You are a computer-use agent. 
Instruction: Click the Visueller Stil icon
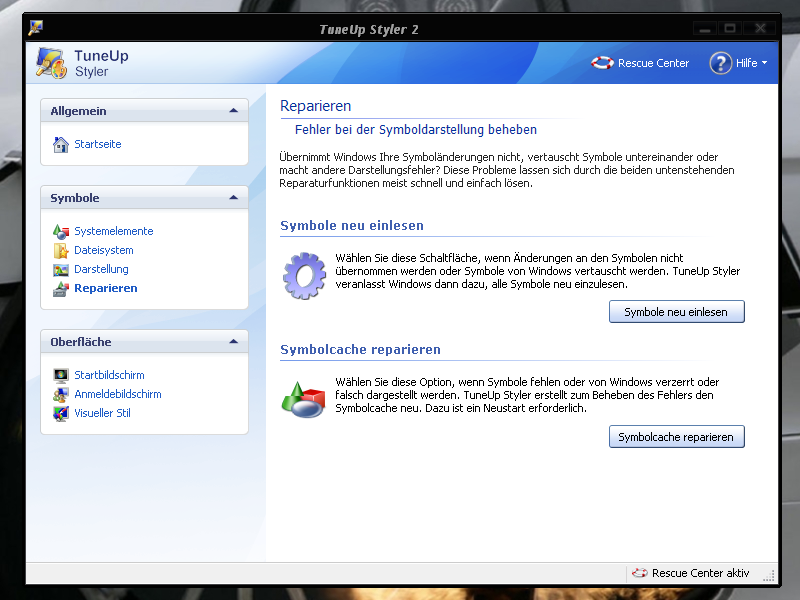pos(61,413)
